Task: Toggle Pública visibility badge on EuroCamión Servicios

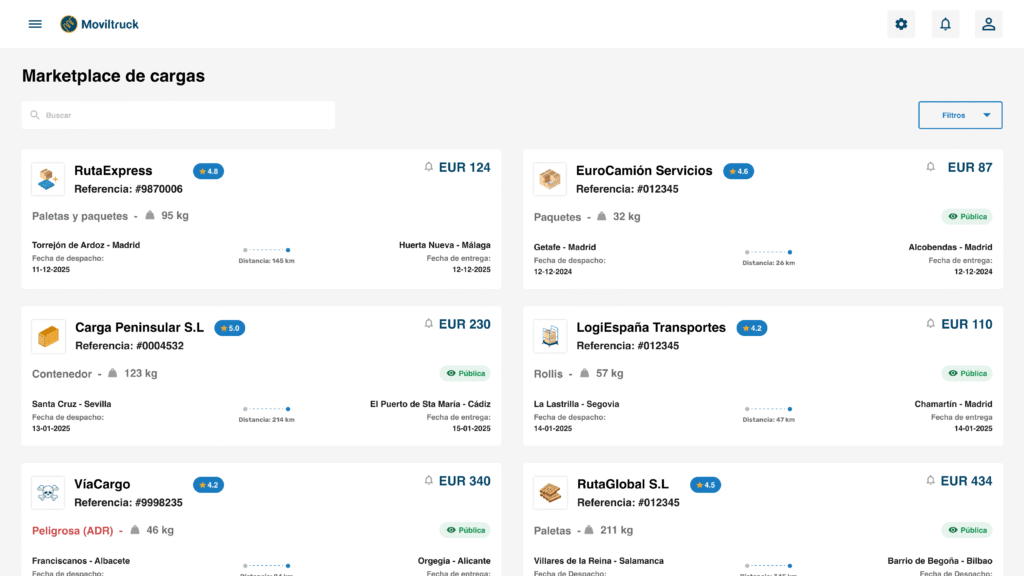Action: tap(967, 216)
